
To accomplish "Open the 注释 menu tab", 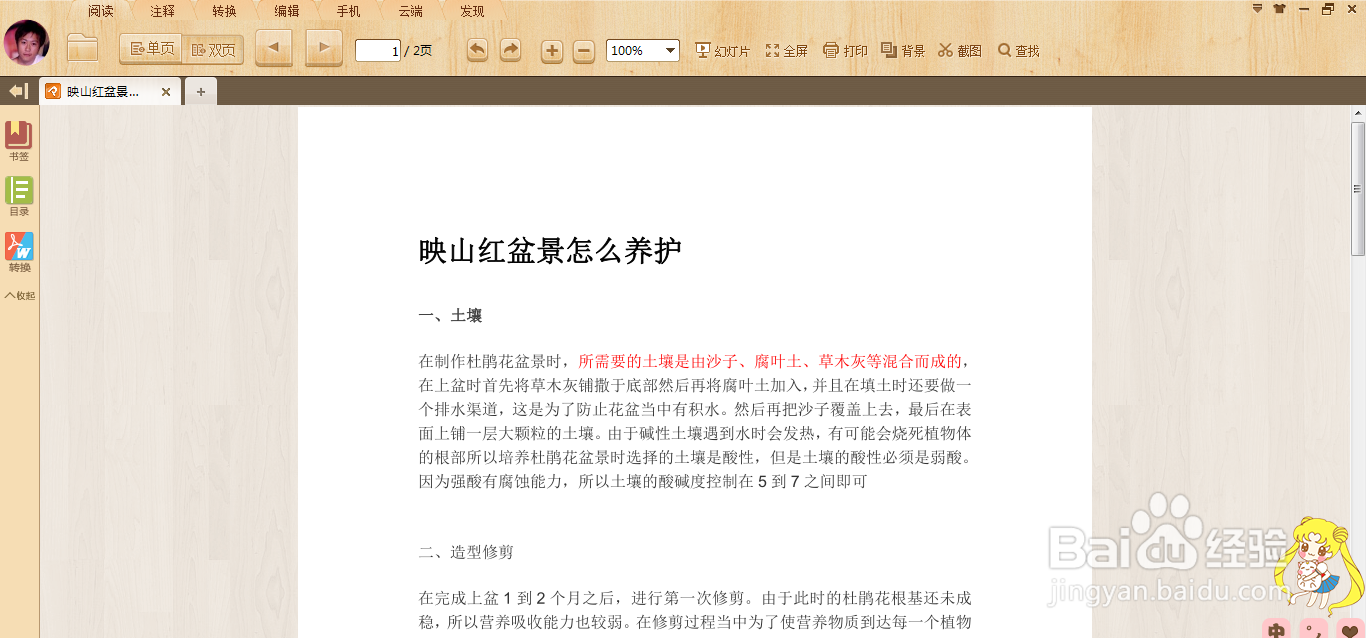I will [x=162, y=11].
